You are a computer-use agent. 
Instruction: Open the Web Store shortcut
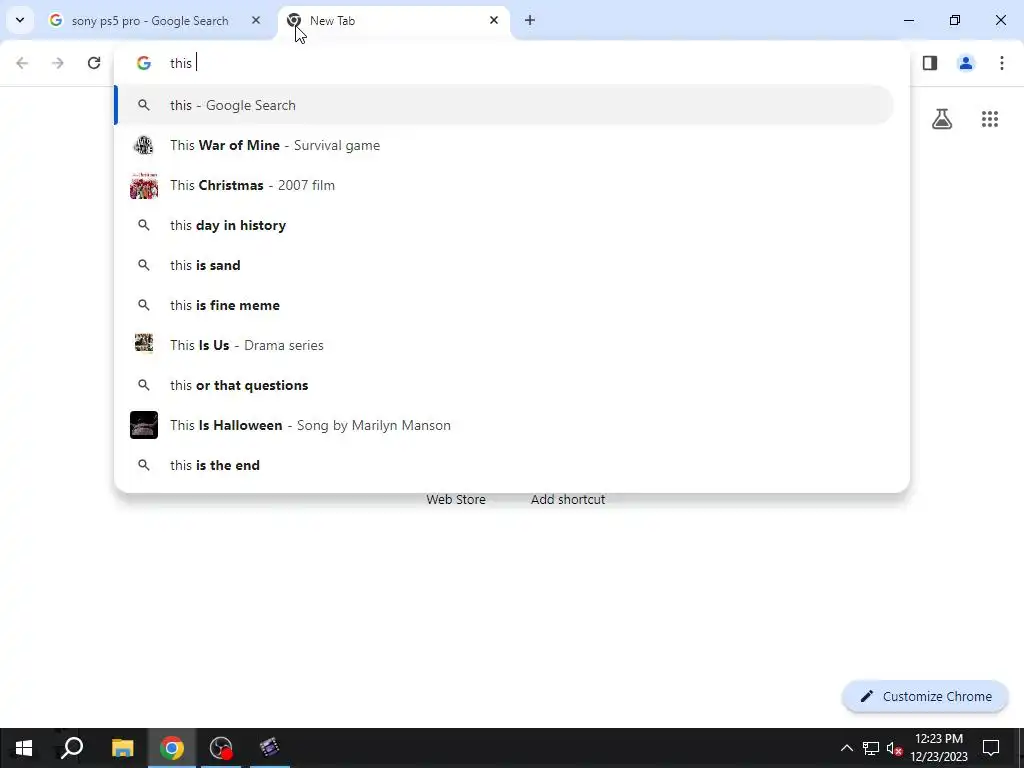tap(456, 500)
